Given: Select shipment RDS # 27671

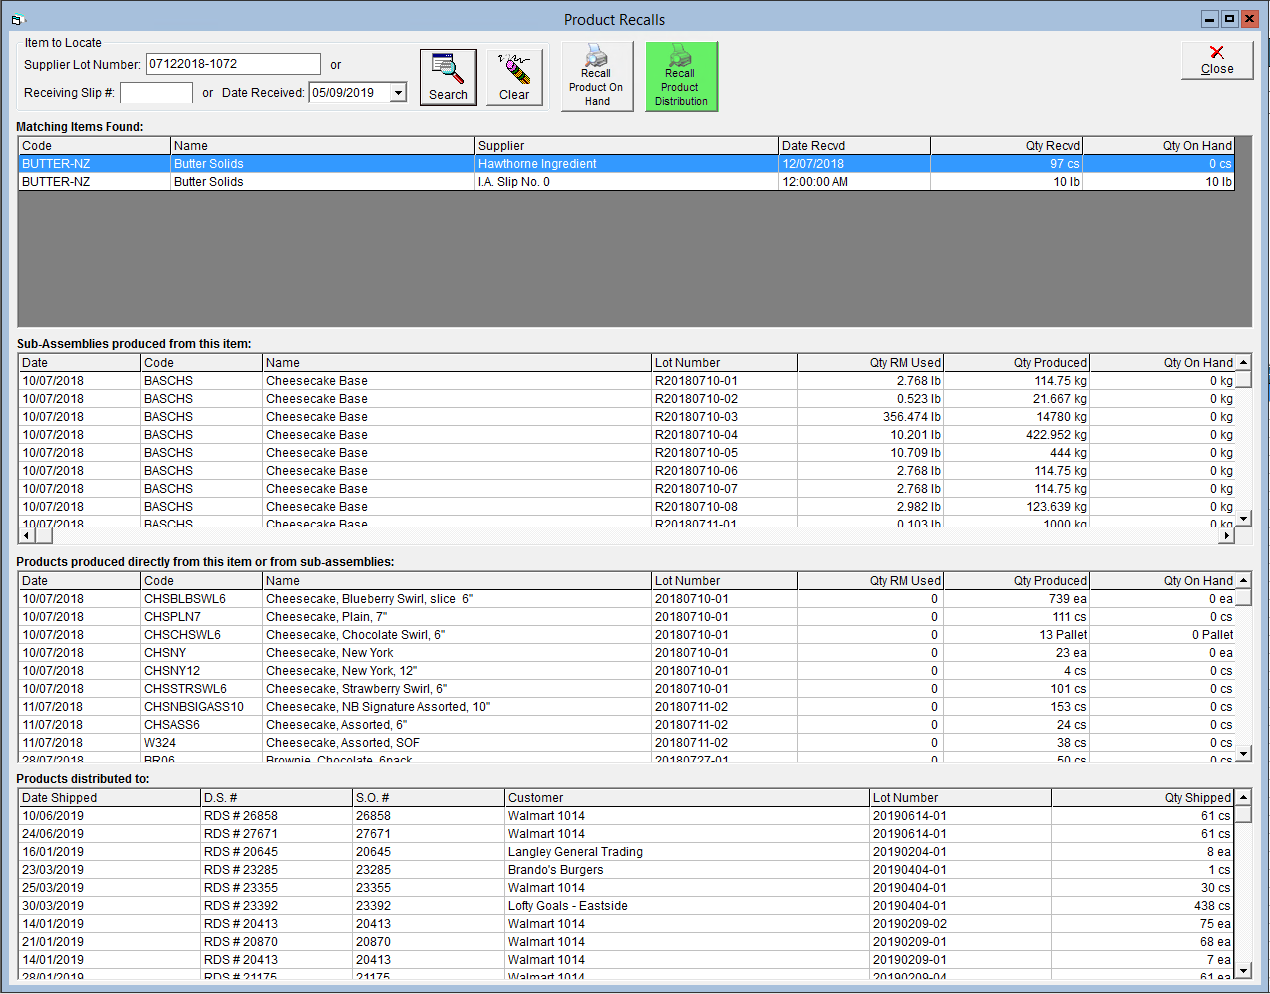Looking at the screenshot, I should click(x=626, y=834).
